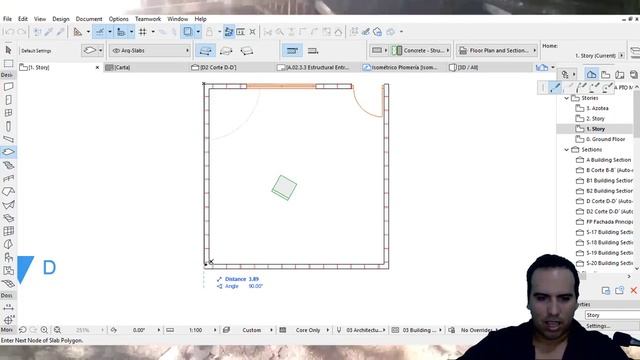Open the Design menu
The image size is (640, 360).
[61, 19]
